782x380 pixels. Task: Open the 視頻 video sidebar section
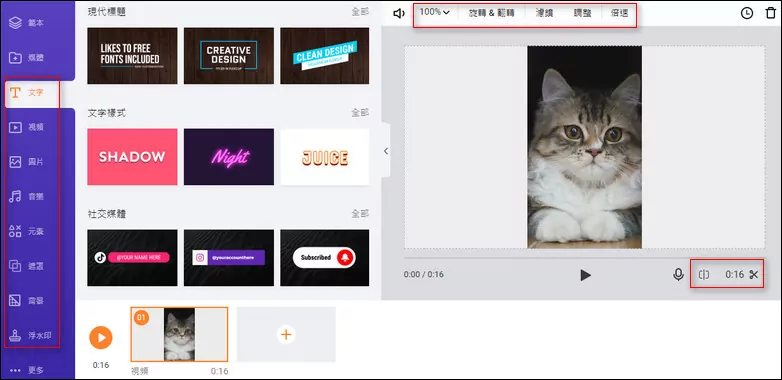pos(27,128)
